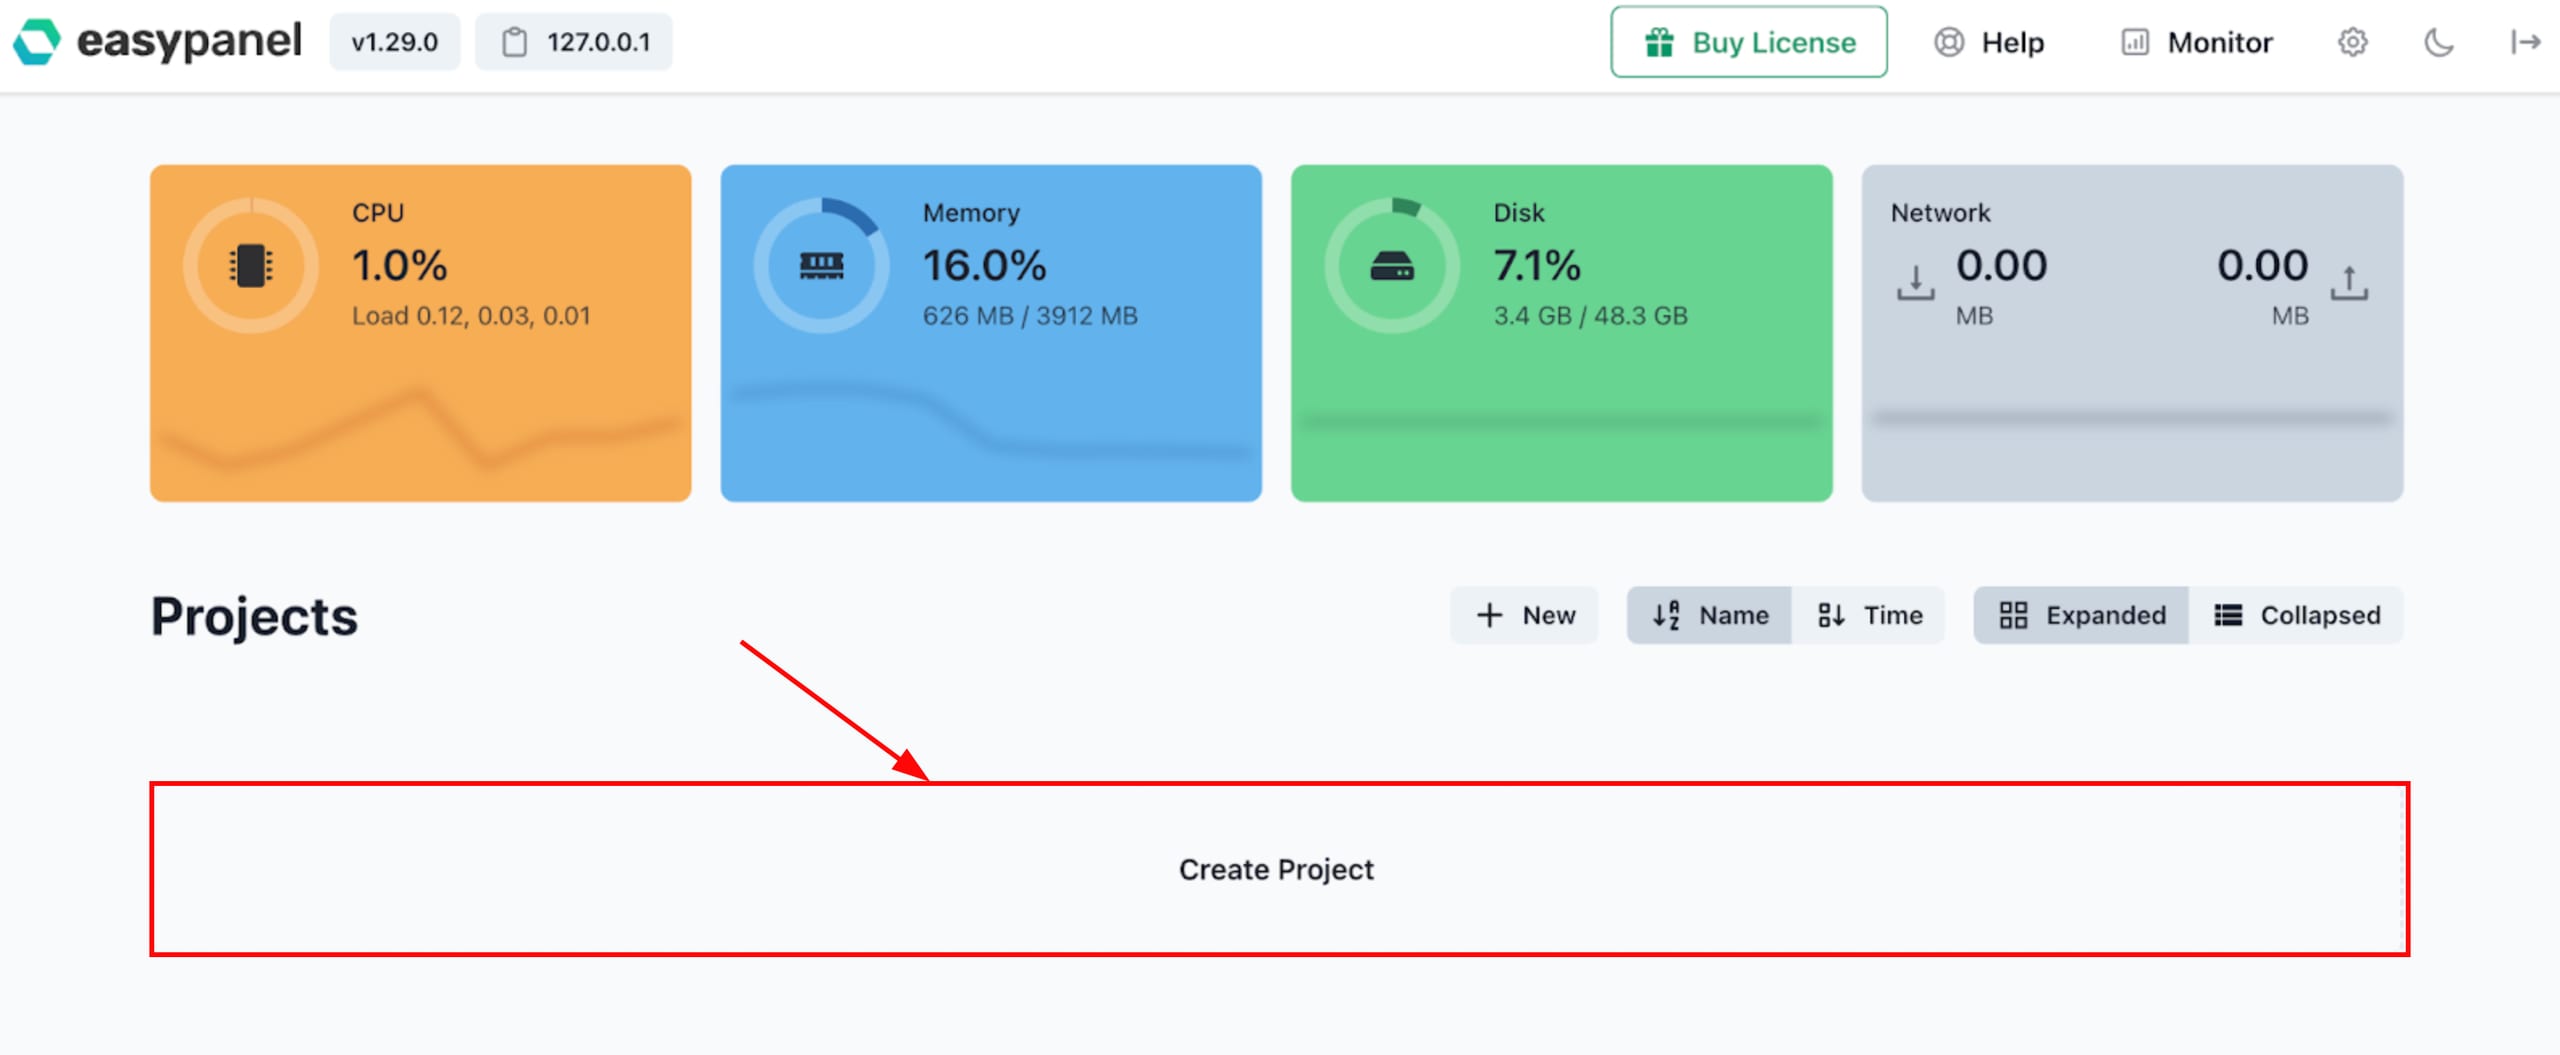Screen dimensions: 2560x1055
Task: Click the Buy License button
Action: (x=1748, y=42)
